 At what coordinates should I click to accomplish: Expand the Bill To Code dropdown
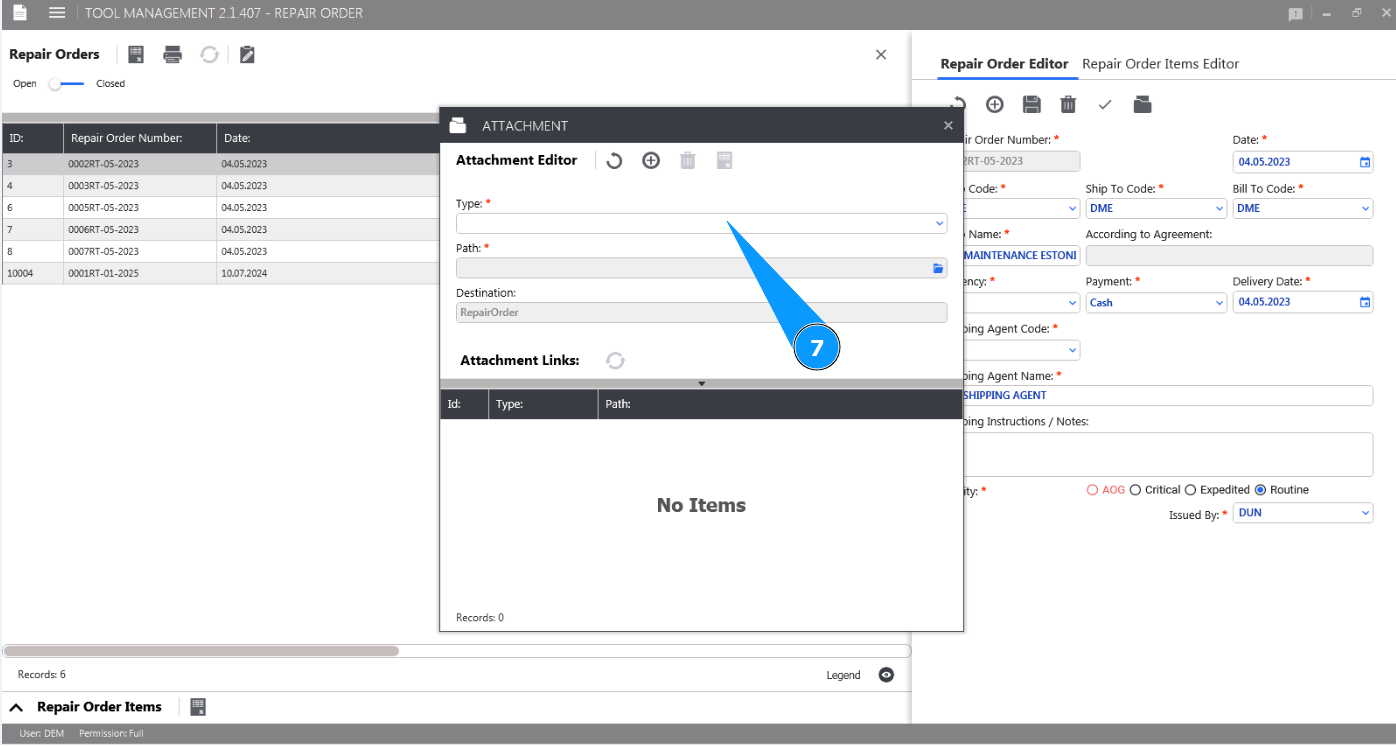pyautogui.click(x=1366, y=209)
